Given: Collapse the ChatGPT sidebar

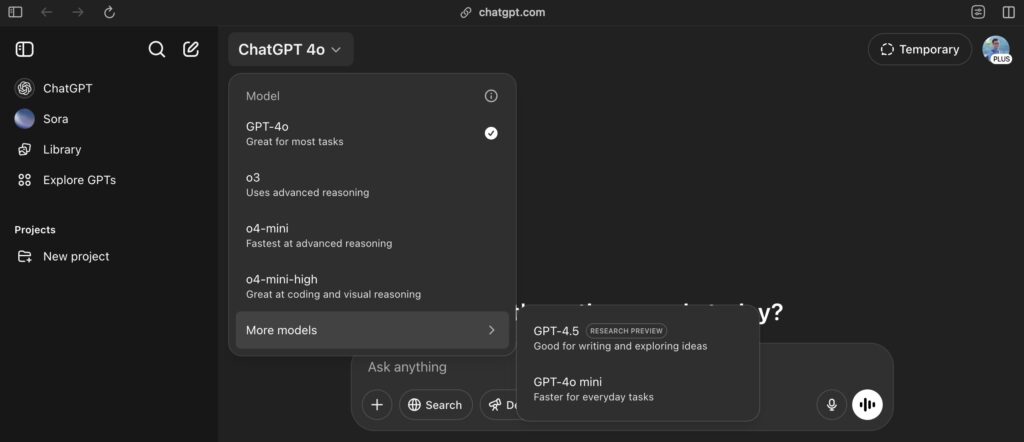Looking at the screenshot, I should click(24, 50).
